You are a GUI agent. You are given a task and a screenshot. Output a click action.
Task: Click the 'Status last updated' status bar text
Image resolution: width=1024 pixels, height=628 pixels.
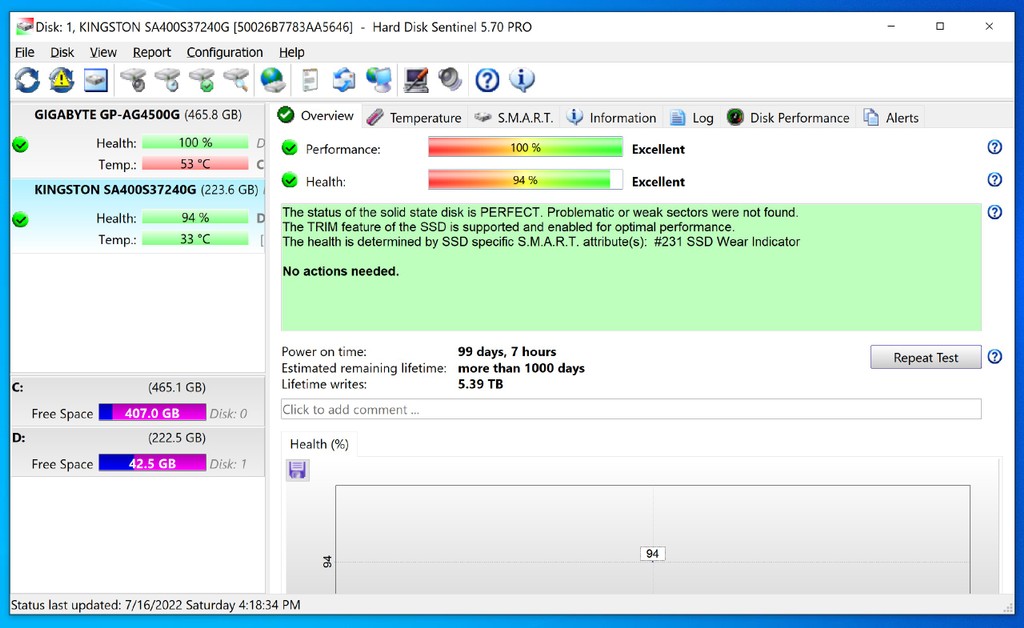pos(155,605)
